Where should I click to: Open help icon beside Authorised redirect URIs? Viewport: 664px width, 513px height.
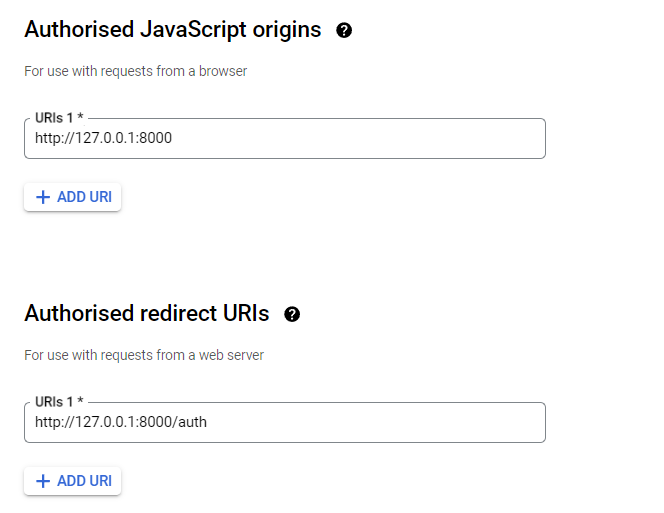point(292,314)
